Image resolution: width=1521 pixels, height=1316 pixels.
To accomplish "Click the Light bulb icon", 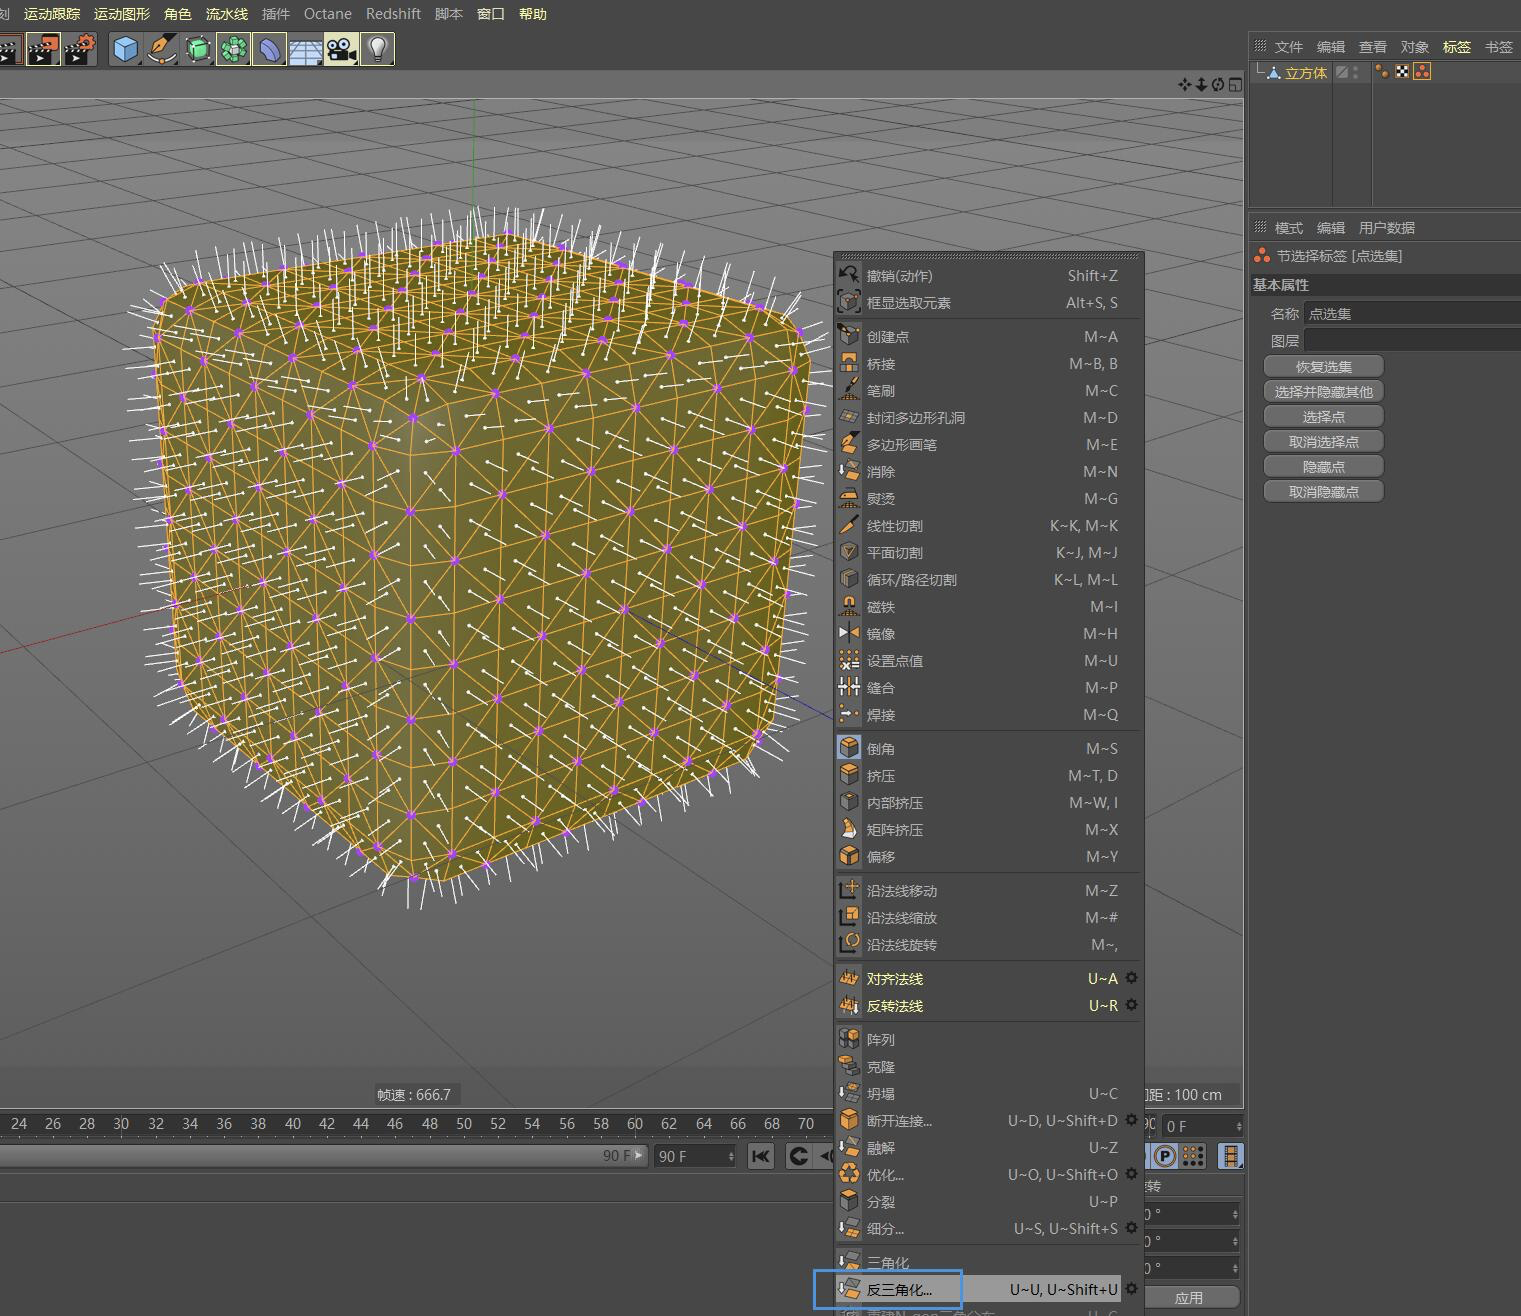I will [x=377, y=49].
